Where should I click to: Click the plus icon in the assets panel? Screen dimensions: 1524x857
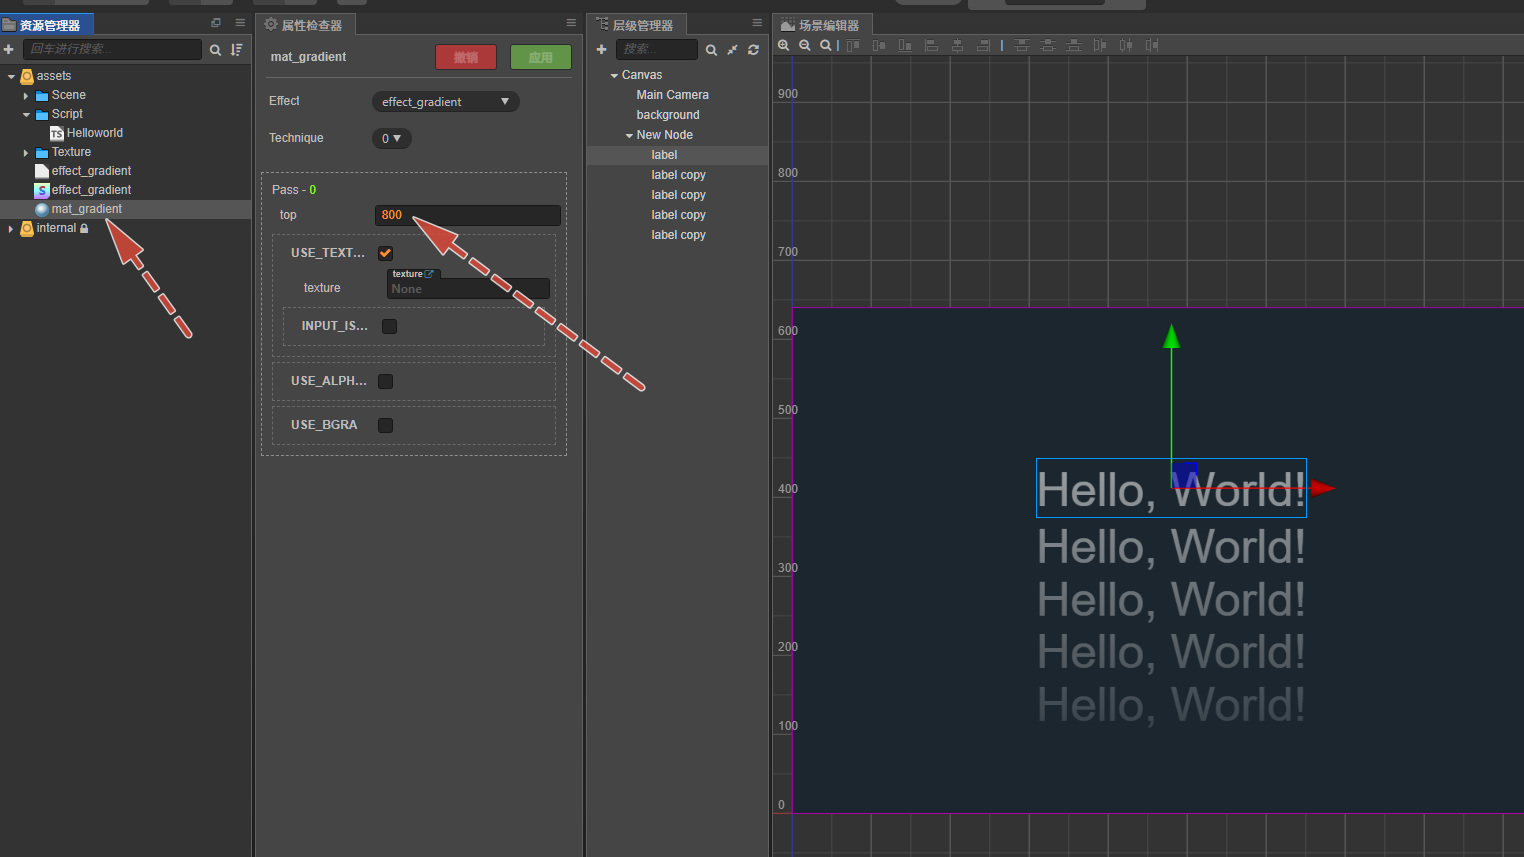point(9,49)
